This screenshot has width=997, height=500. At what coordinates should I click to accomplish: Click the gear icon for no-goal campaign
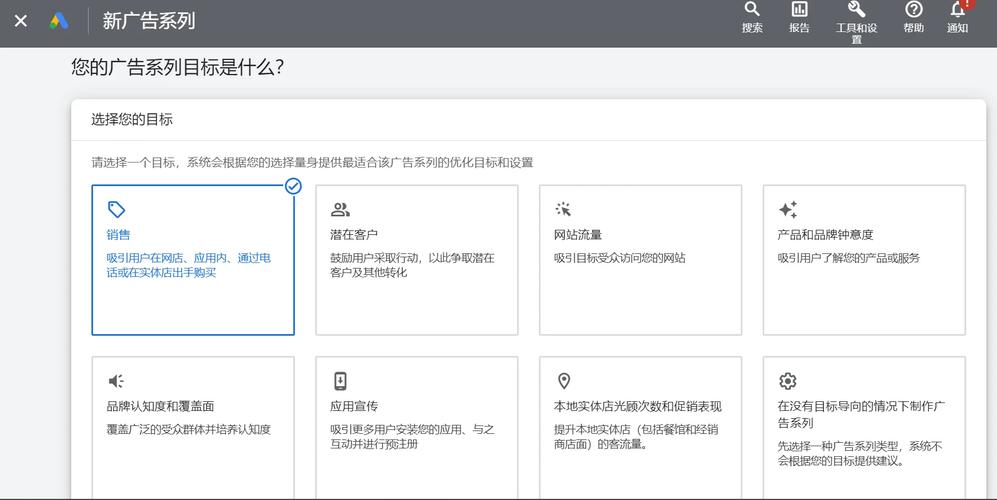(787, 381)
